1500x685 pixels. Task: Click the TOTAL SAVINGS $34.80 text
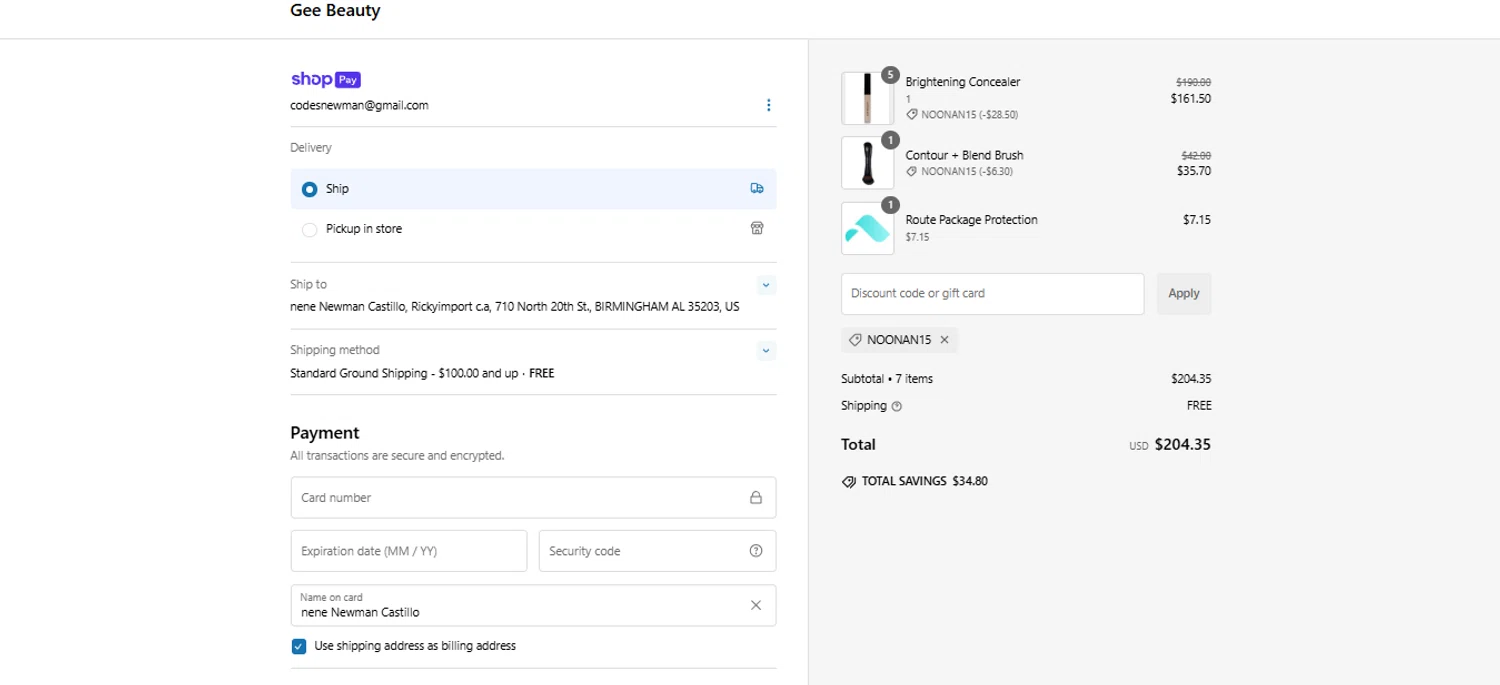924,481
